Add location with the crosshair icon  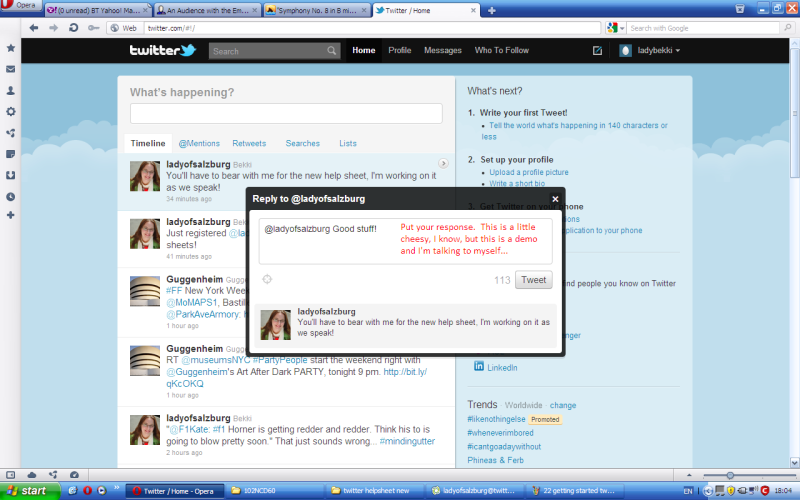[x=267, y=279]
